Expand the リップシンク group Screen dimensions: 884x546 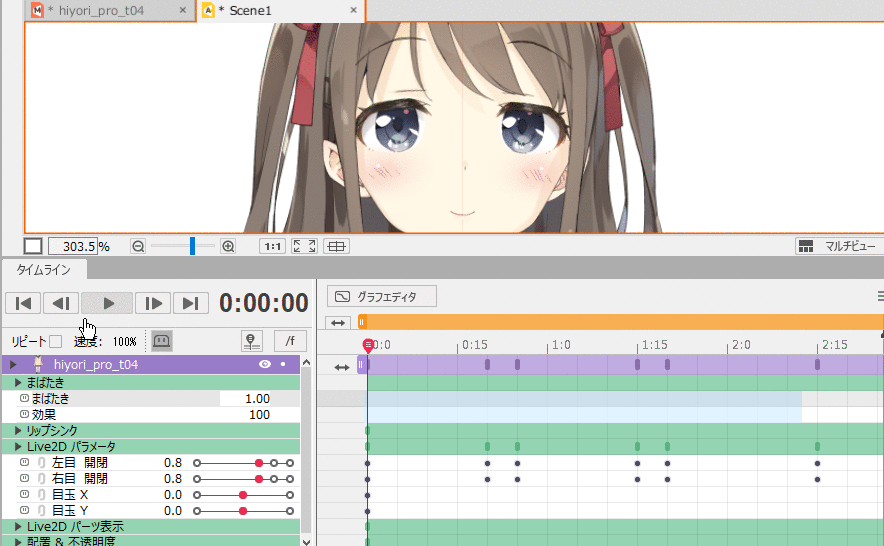(x=18, y=430)
